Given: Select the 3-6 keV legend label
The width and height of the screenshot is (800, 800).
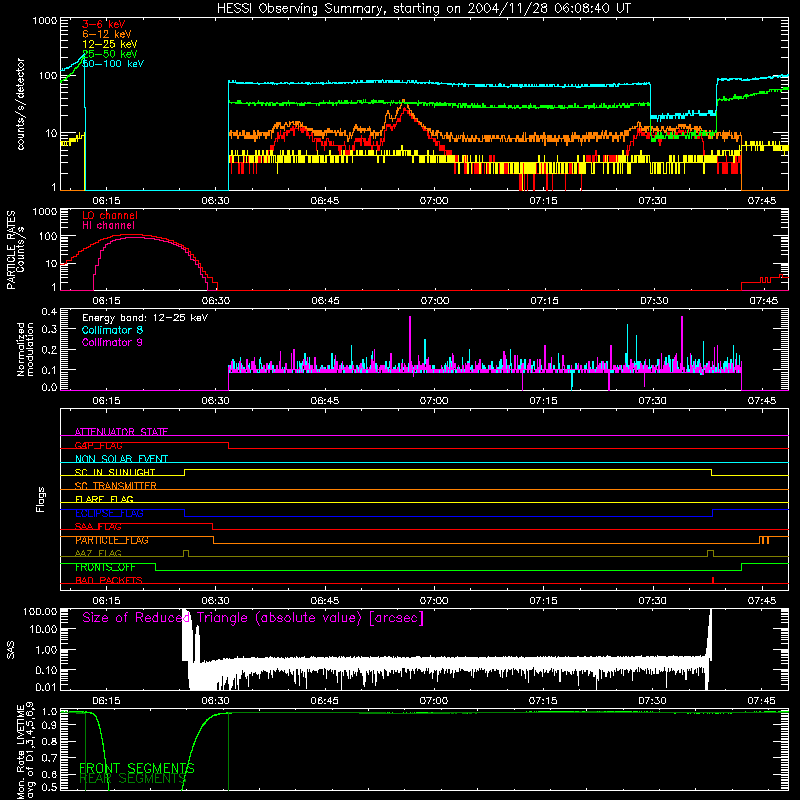Looking at the screenshot, I should (103, 24).
